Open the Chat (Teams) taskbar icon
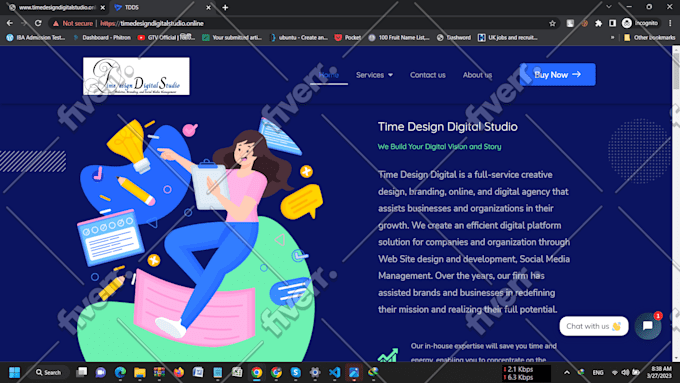The height and width of the screenshot is (383, 680). click(x=101, y=373)
